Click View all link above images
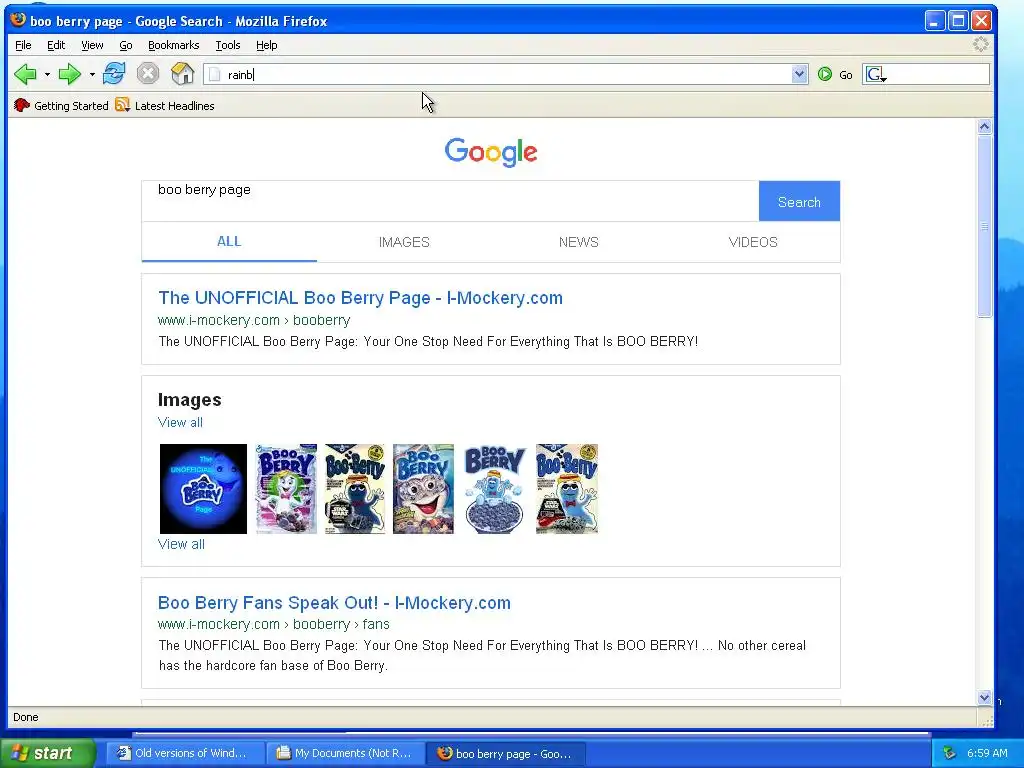Viewport: 1024px width, 768px height. (180, 423)
